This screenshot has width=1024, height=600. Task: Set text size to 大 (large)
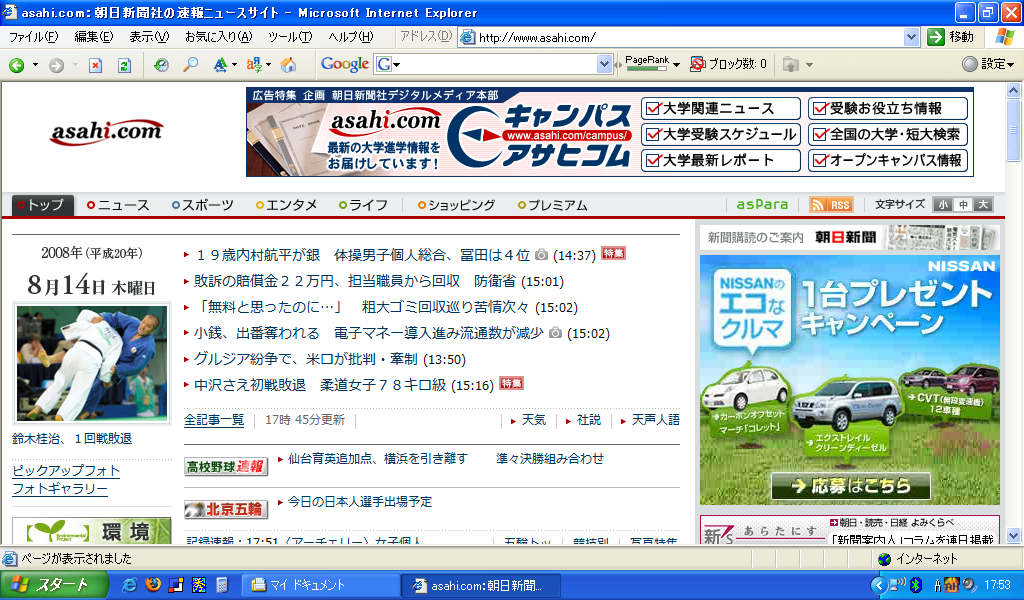pos(983,205)
